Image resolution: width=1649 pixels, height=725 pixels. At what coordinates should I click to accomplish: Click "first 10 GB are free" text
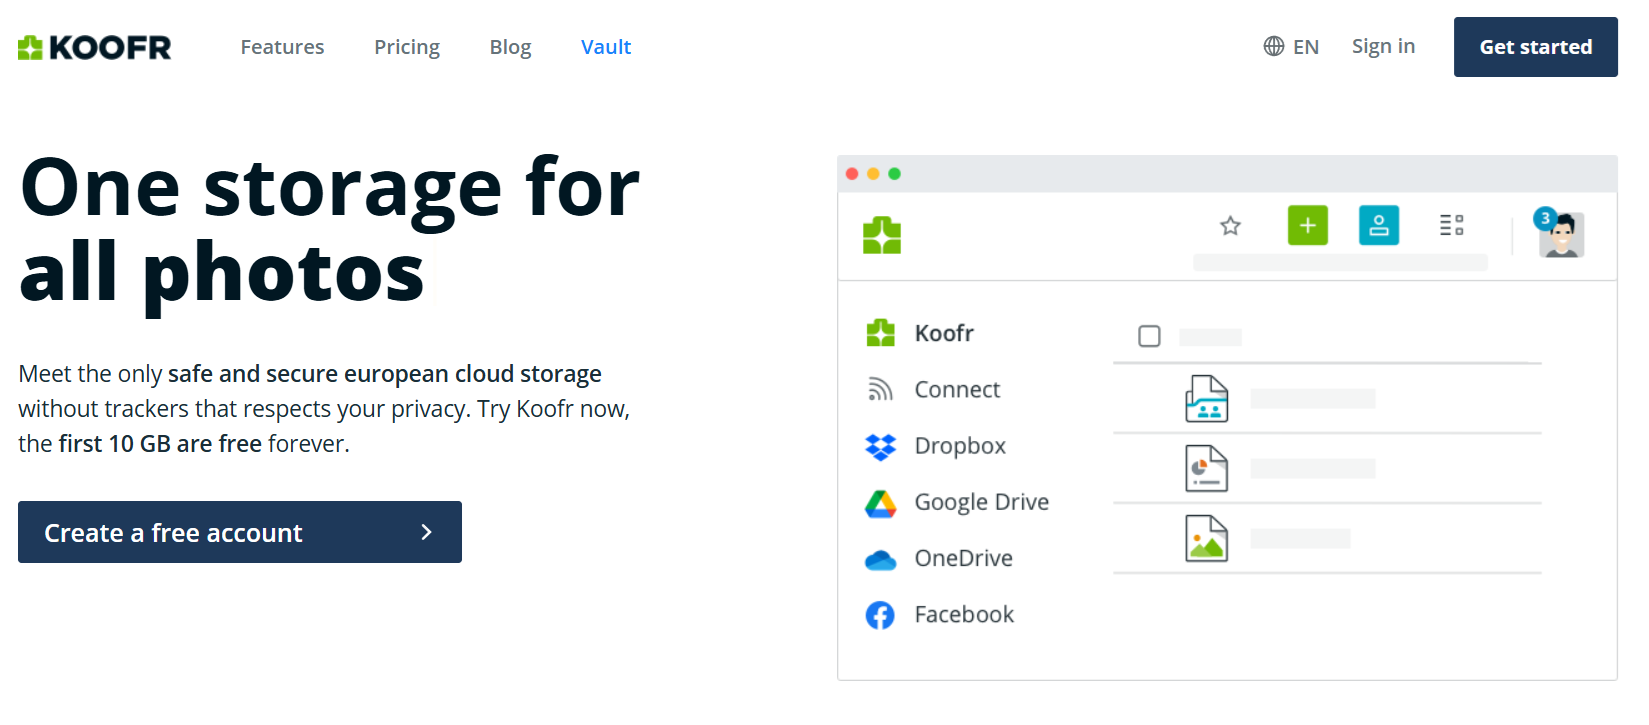tap(160, 443)
